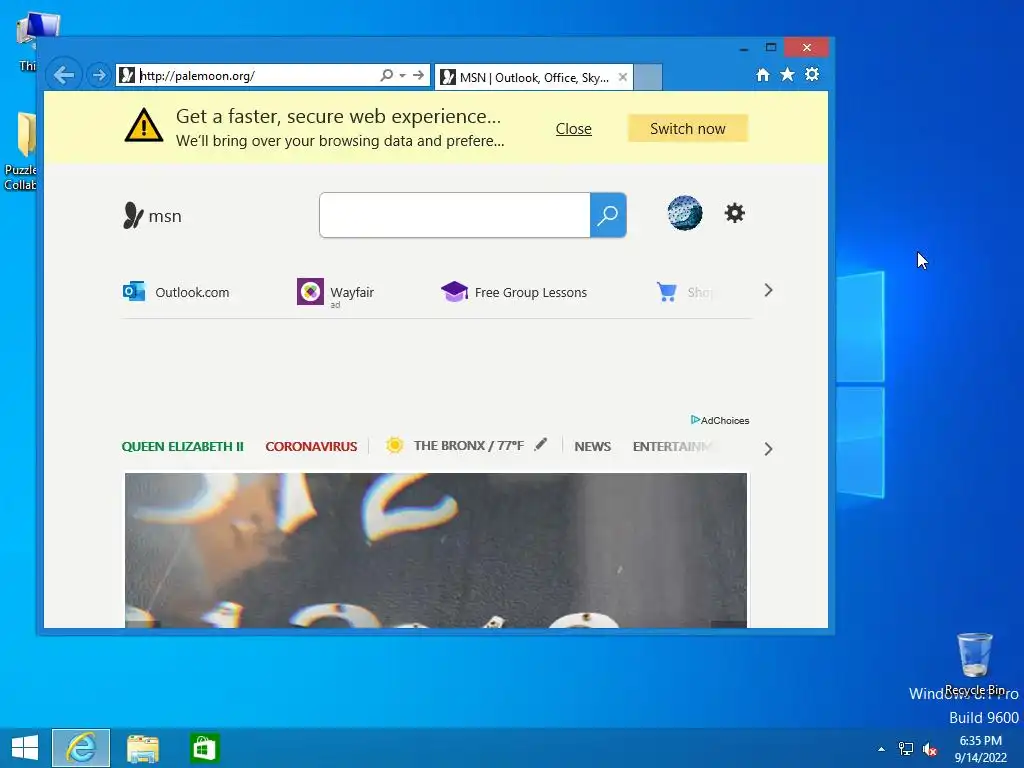Image resolution: width=1024 pixels, height=768 pixels.
Task: Click the shopping cart icon shortcut
Action: tap(667, 292)
